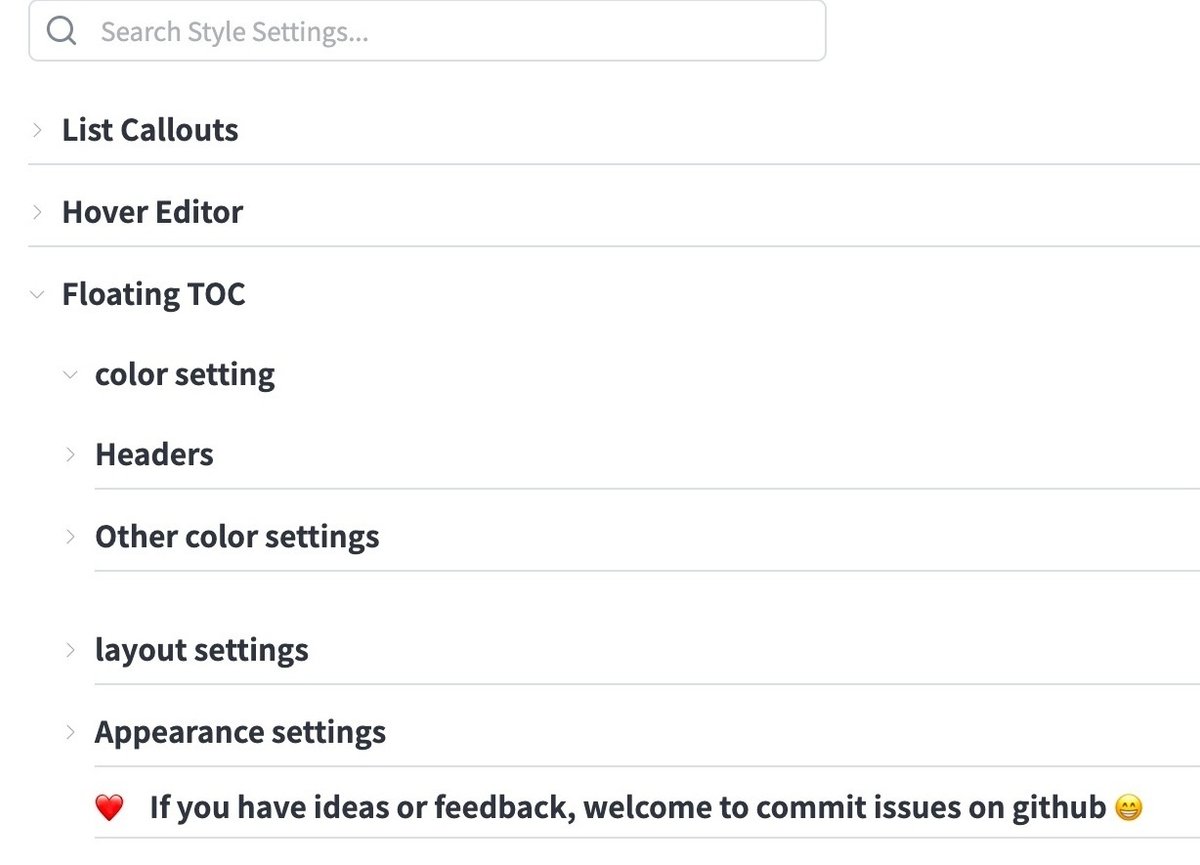Open the Appearance settings label
Viewport: 1200px width, 865px height.
tap(240, 732)
